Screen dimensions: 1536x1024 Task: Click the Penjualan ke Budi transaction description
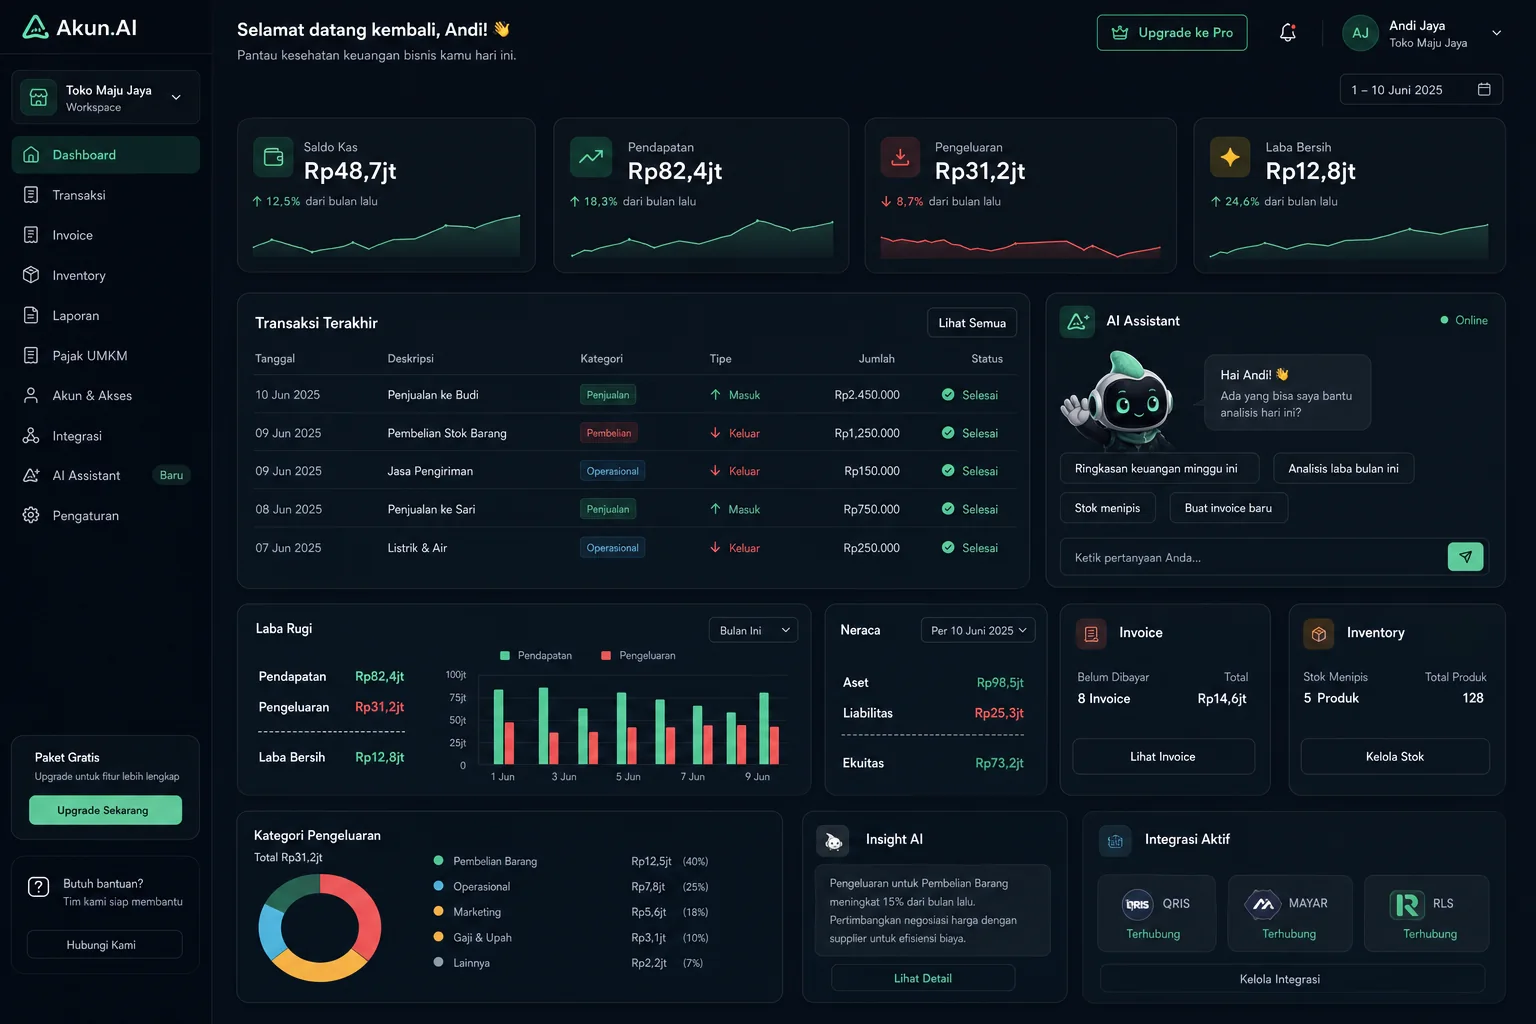click(x=433, y=395)
